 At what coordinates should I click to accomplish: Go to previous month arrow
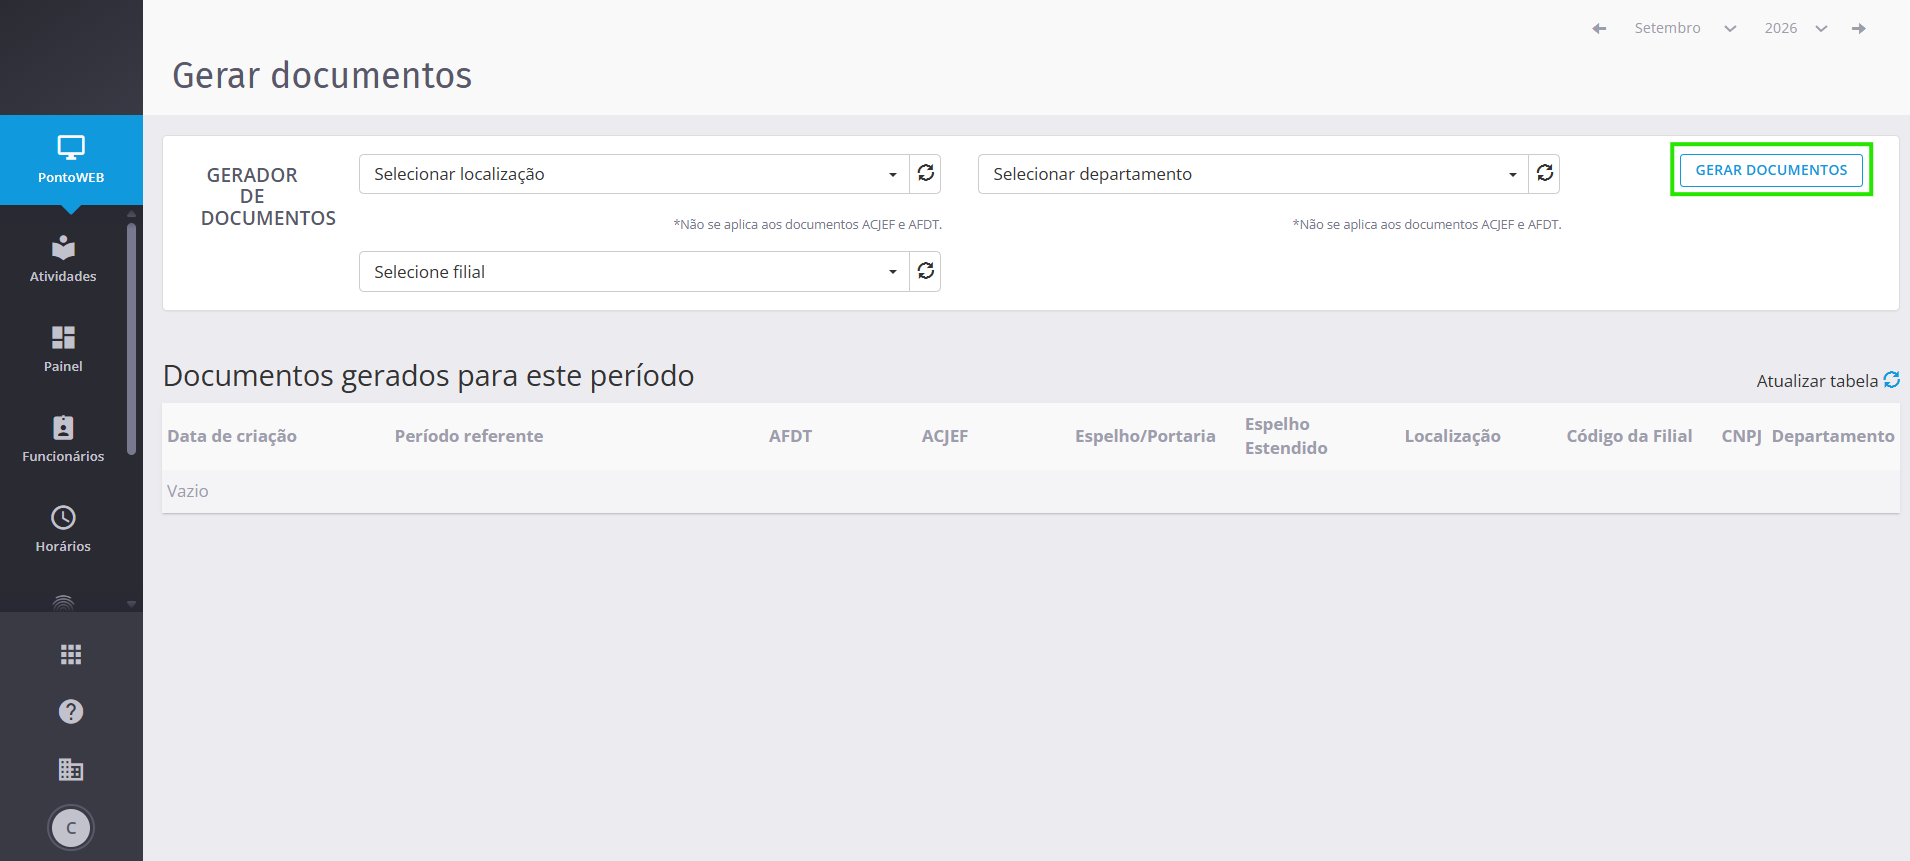(x=1599, y=28)
